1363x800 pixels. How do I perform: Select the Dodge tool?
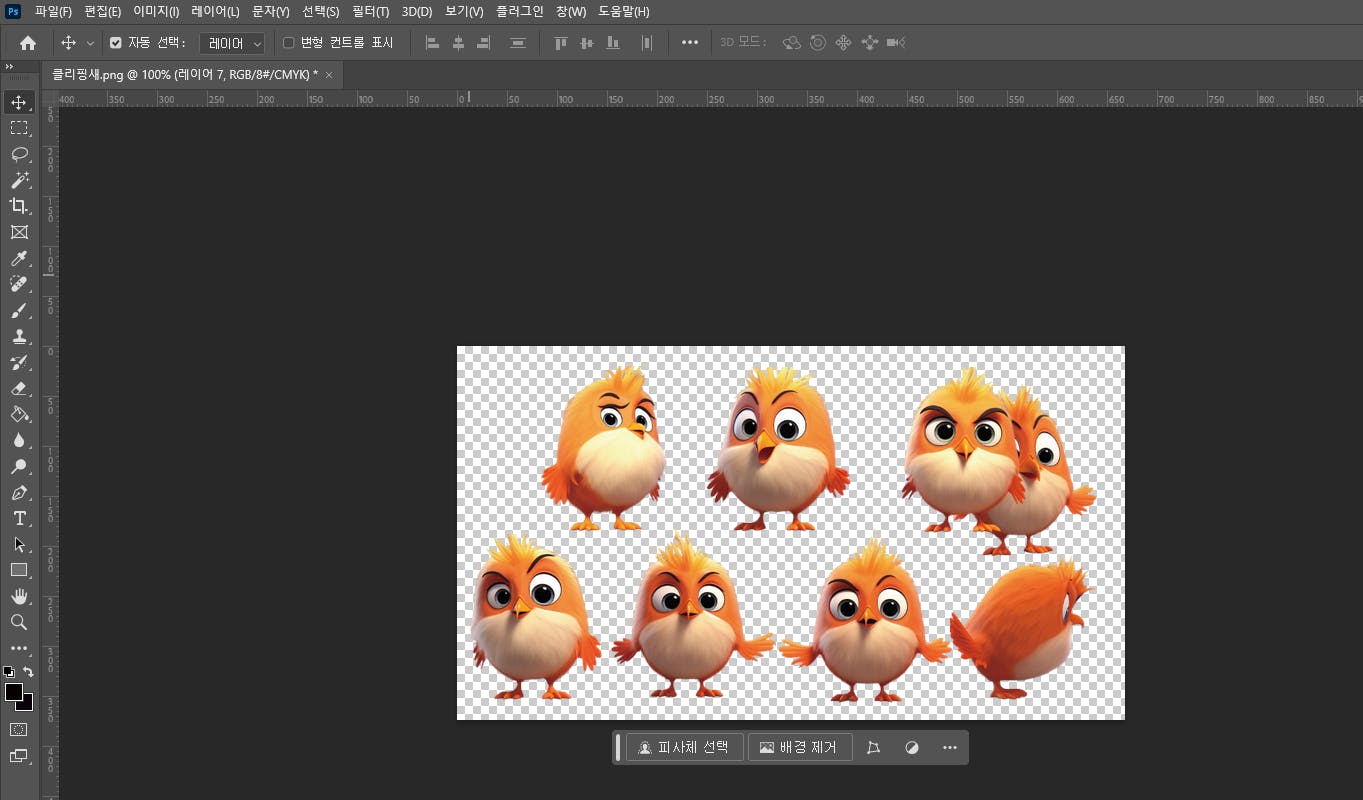pos(19,466)
